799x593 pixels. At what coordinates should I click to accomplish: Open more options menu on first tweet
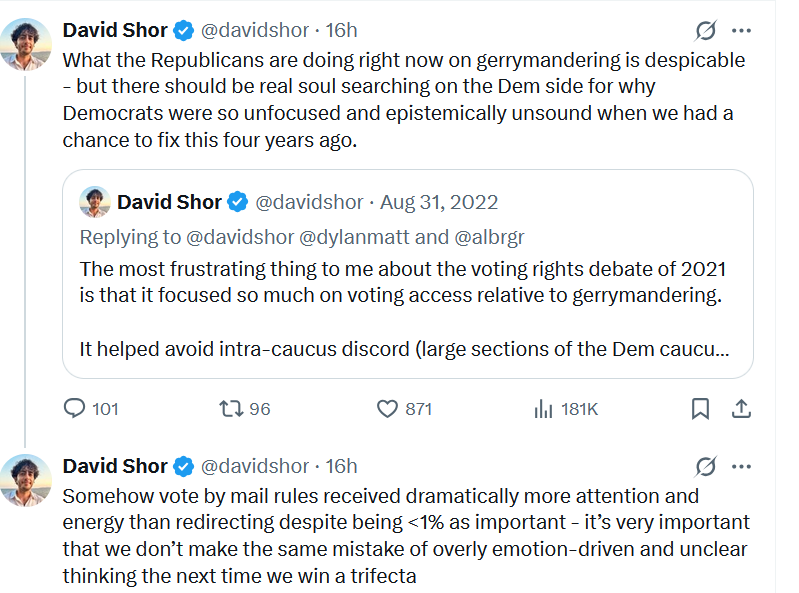741,31
